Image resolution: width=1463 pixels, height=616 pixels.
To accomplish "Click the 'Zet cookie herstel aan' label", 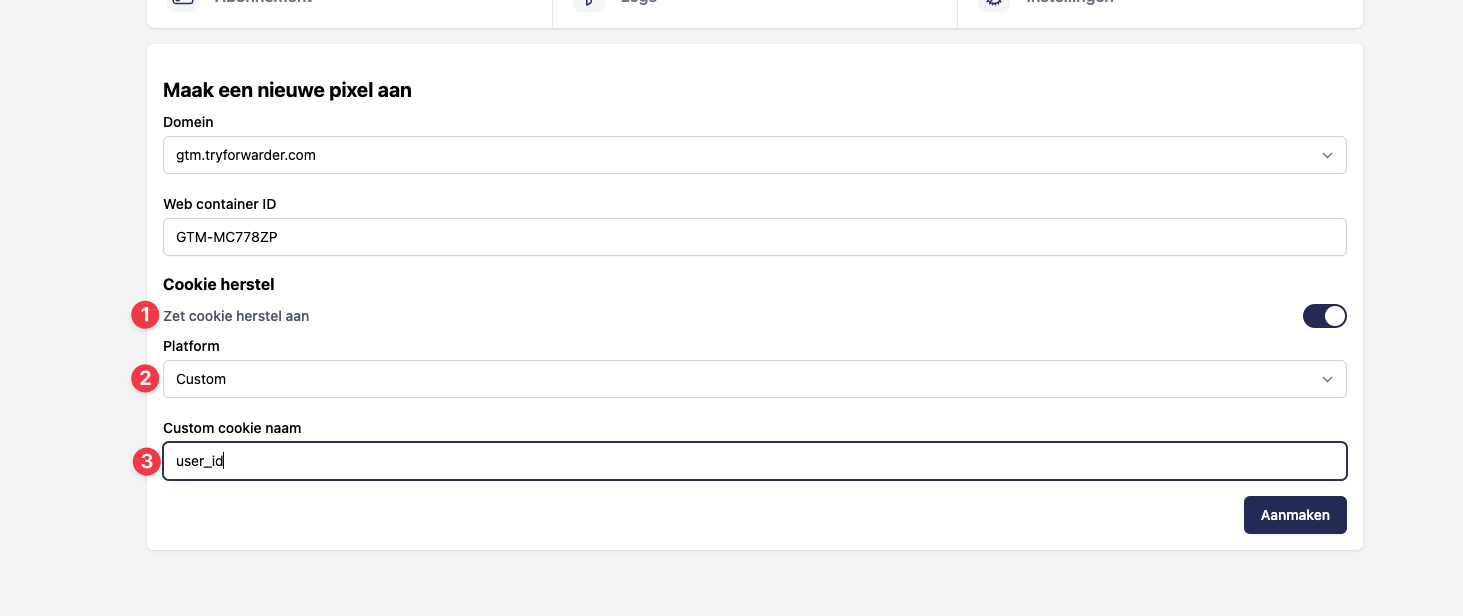I will [236, 316].
